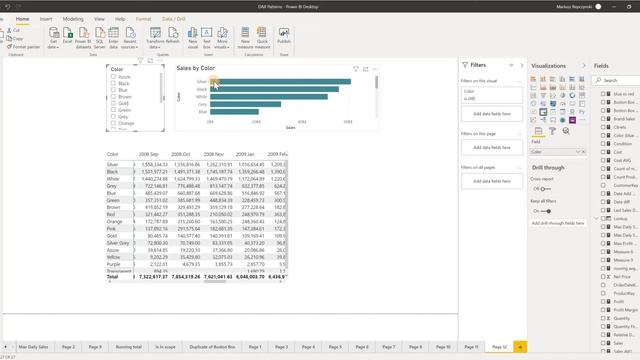The image size is (640, 360).
Task: Connect to SQL Server source
Action: tap(100, 38)
